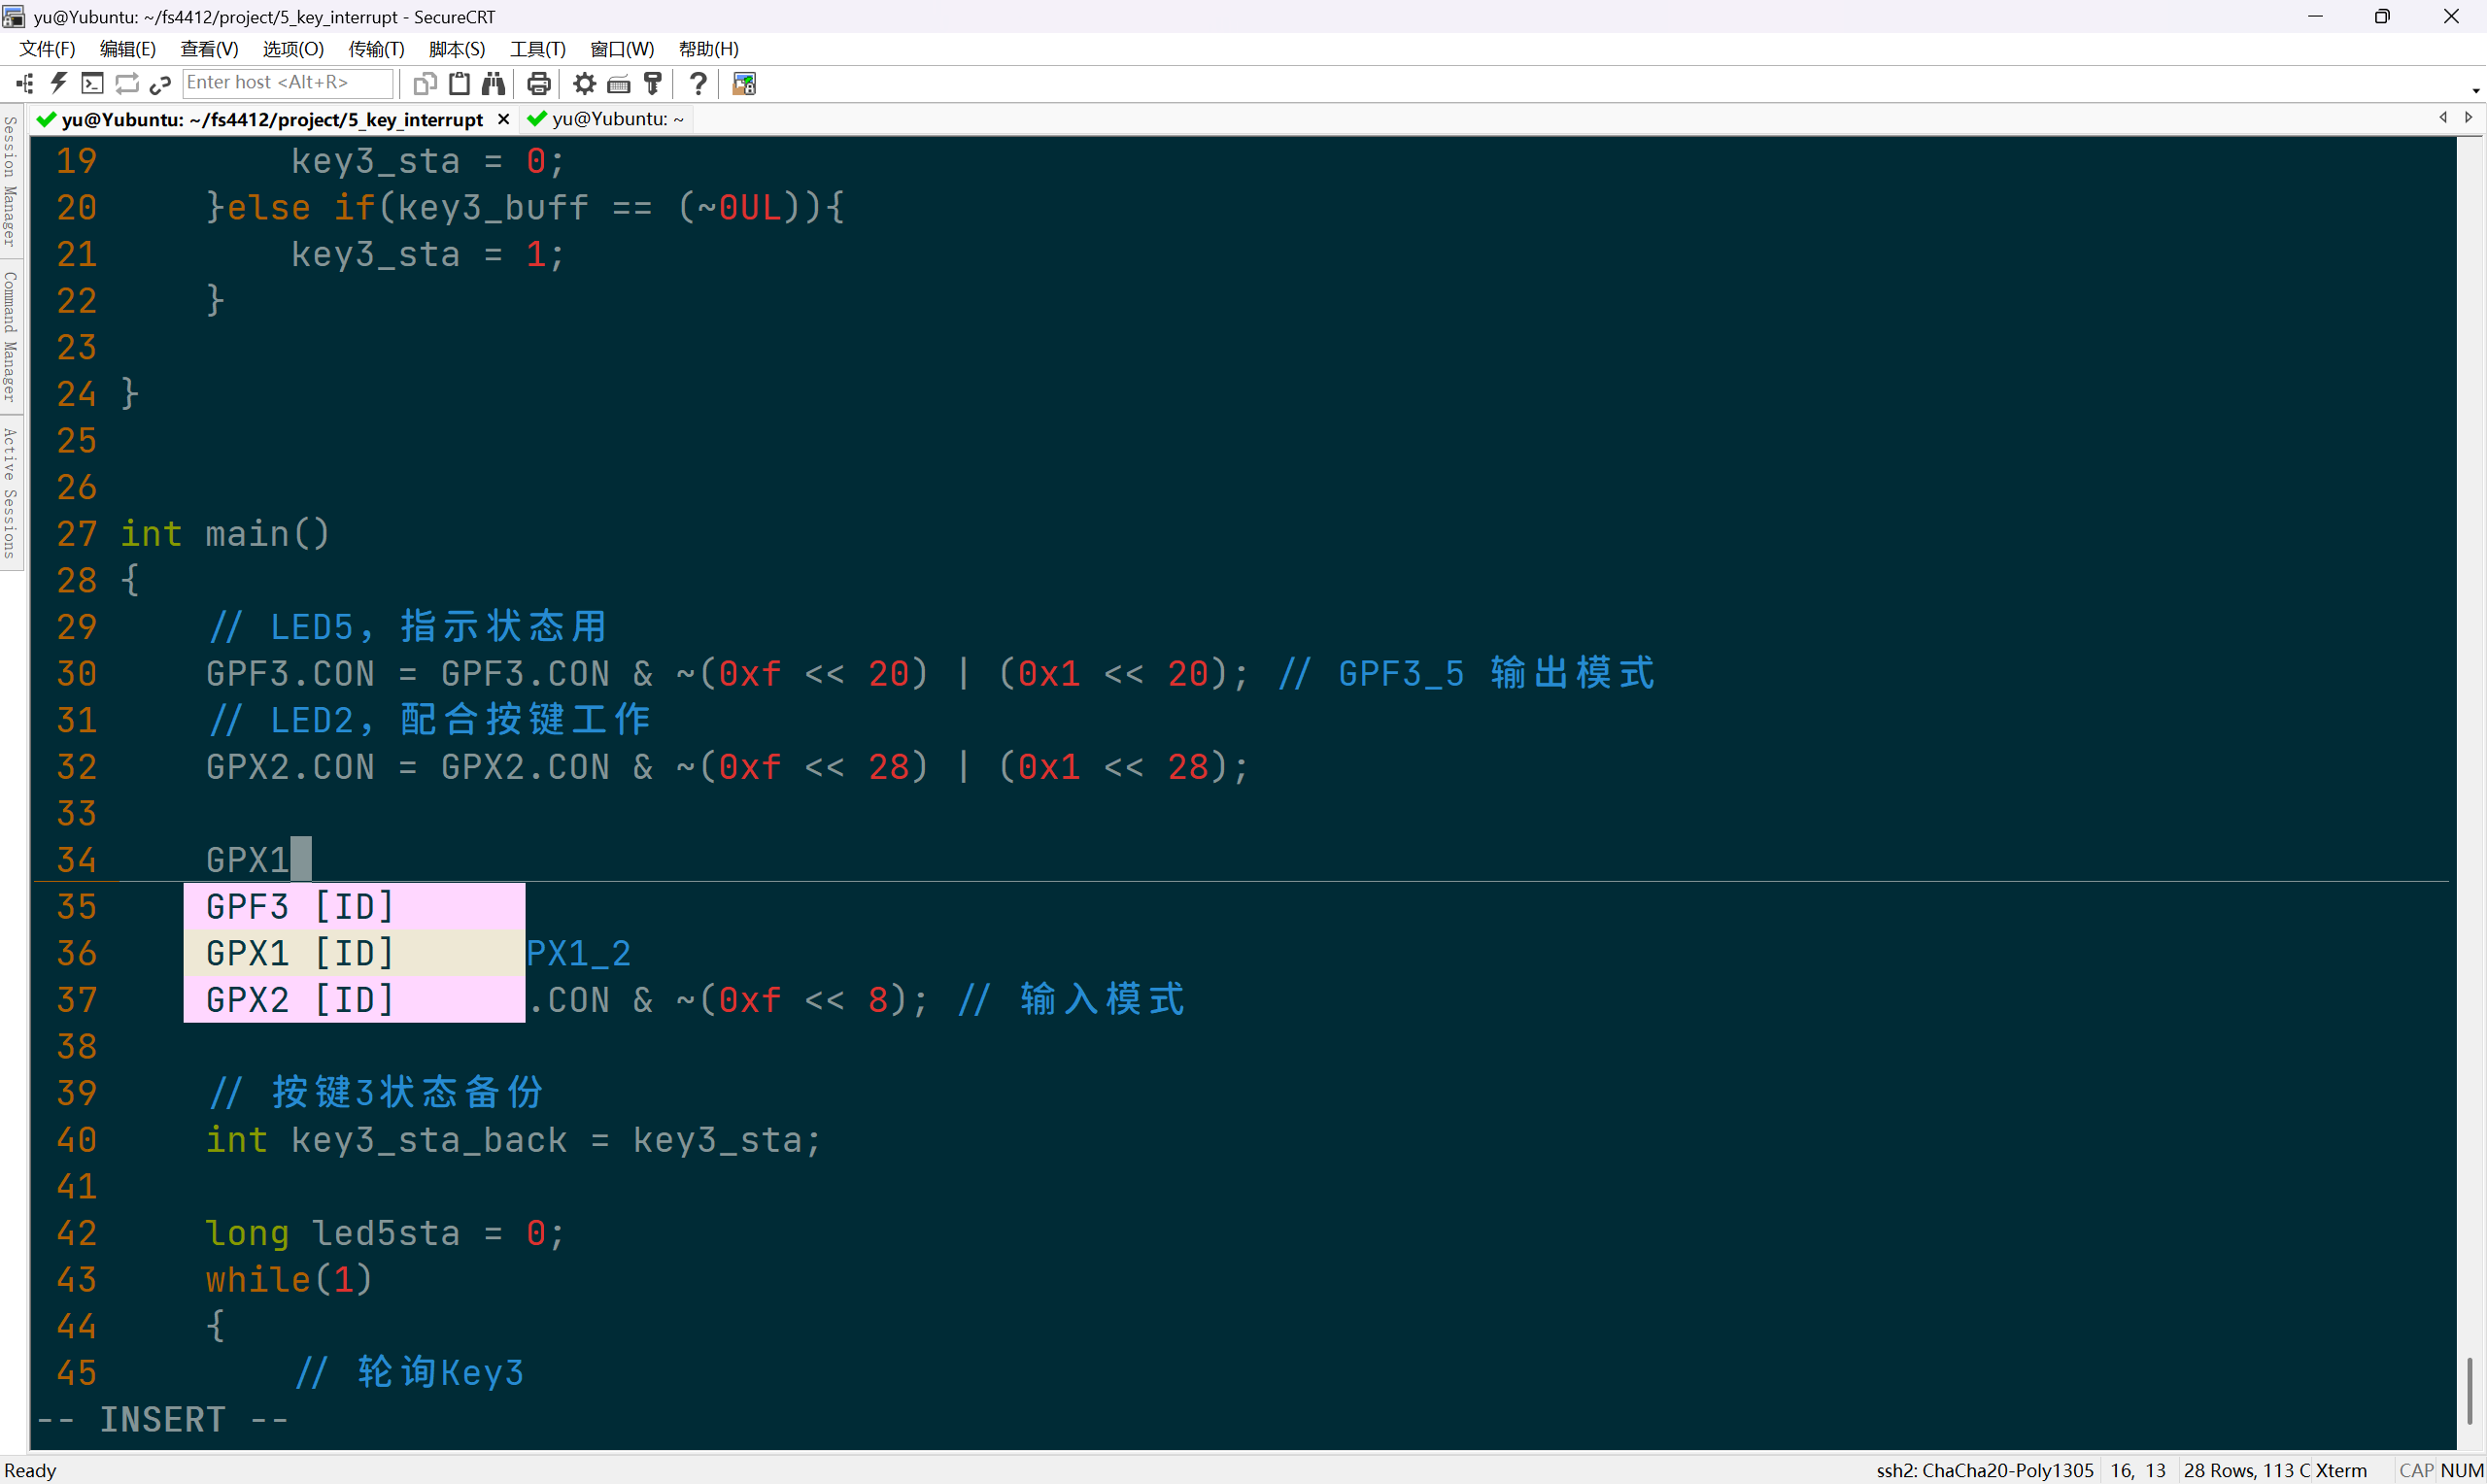Click the Keymap Editor keyboard icon

tap(619, 84)
